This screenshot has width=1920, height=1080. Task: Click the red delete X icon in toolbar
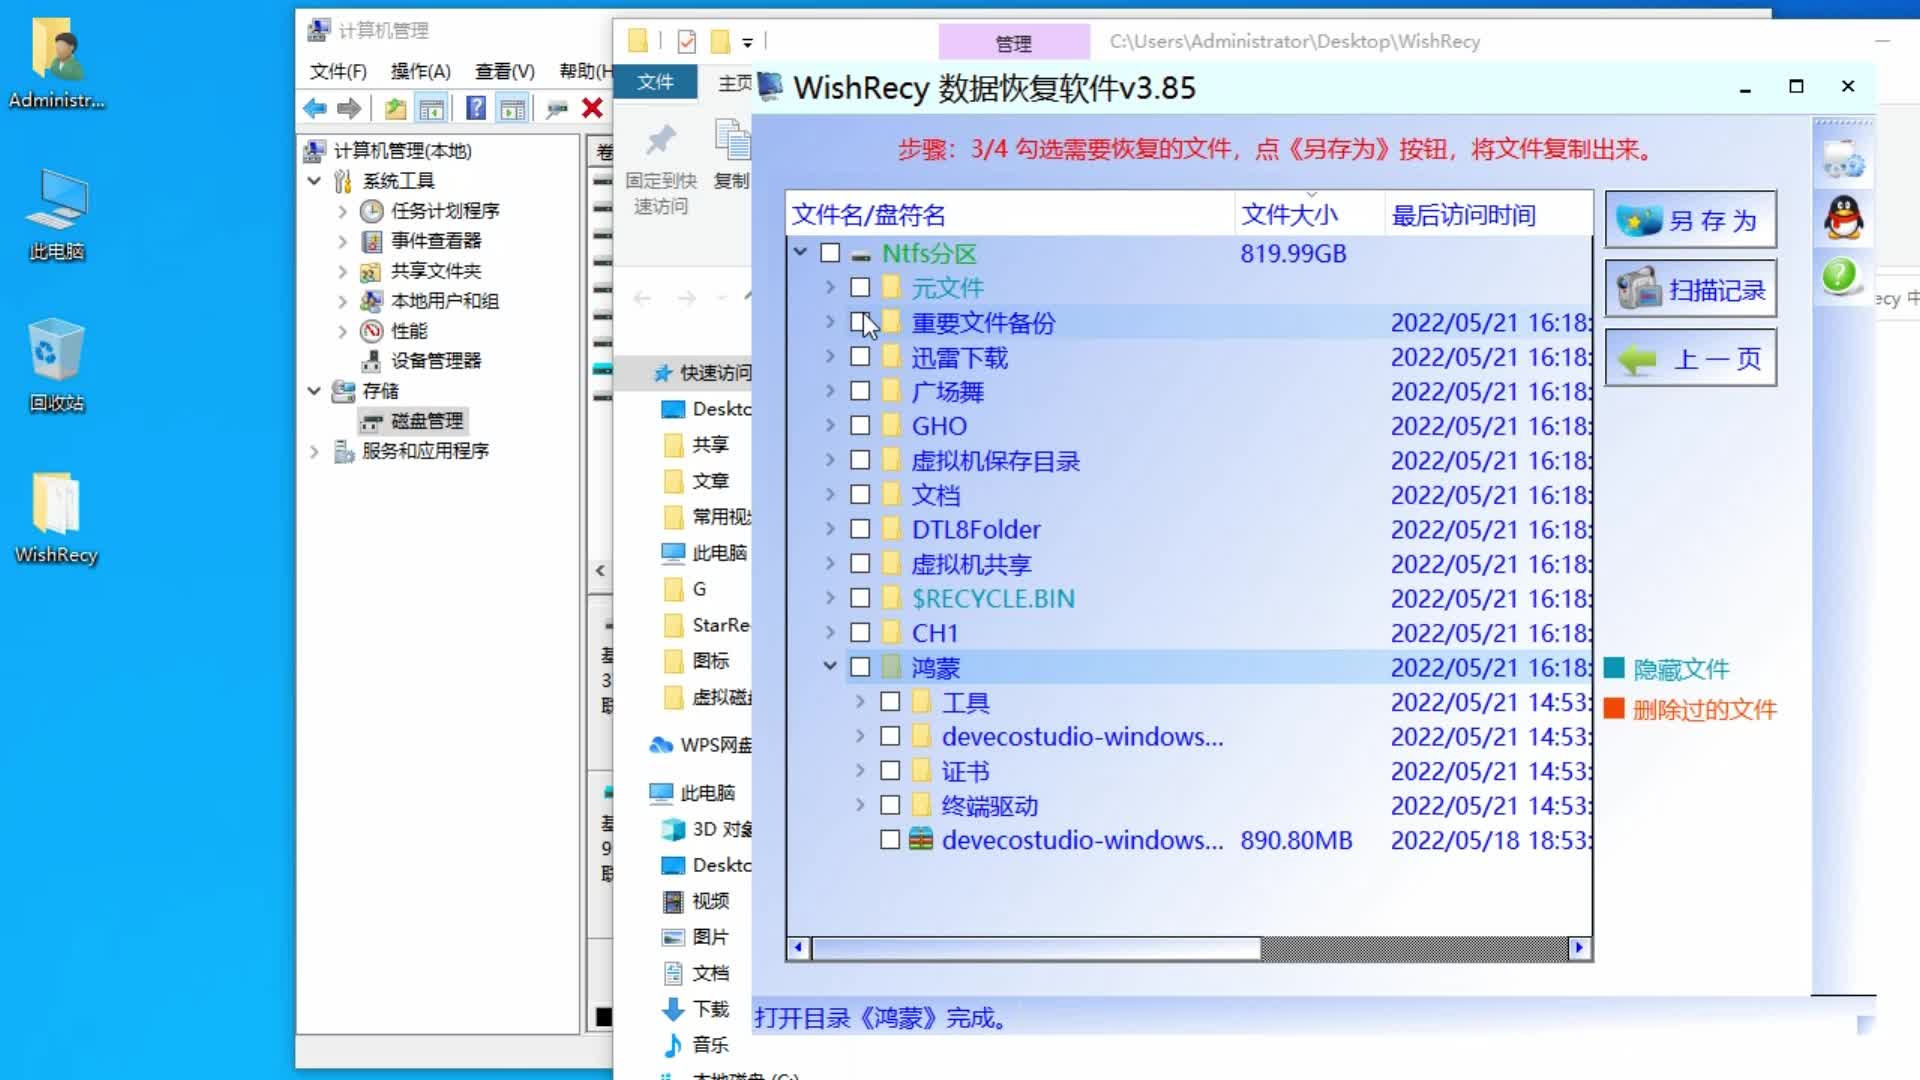592,108
